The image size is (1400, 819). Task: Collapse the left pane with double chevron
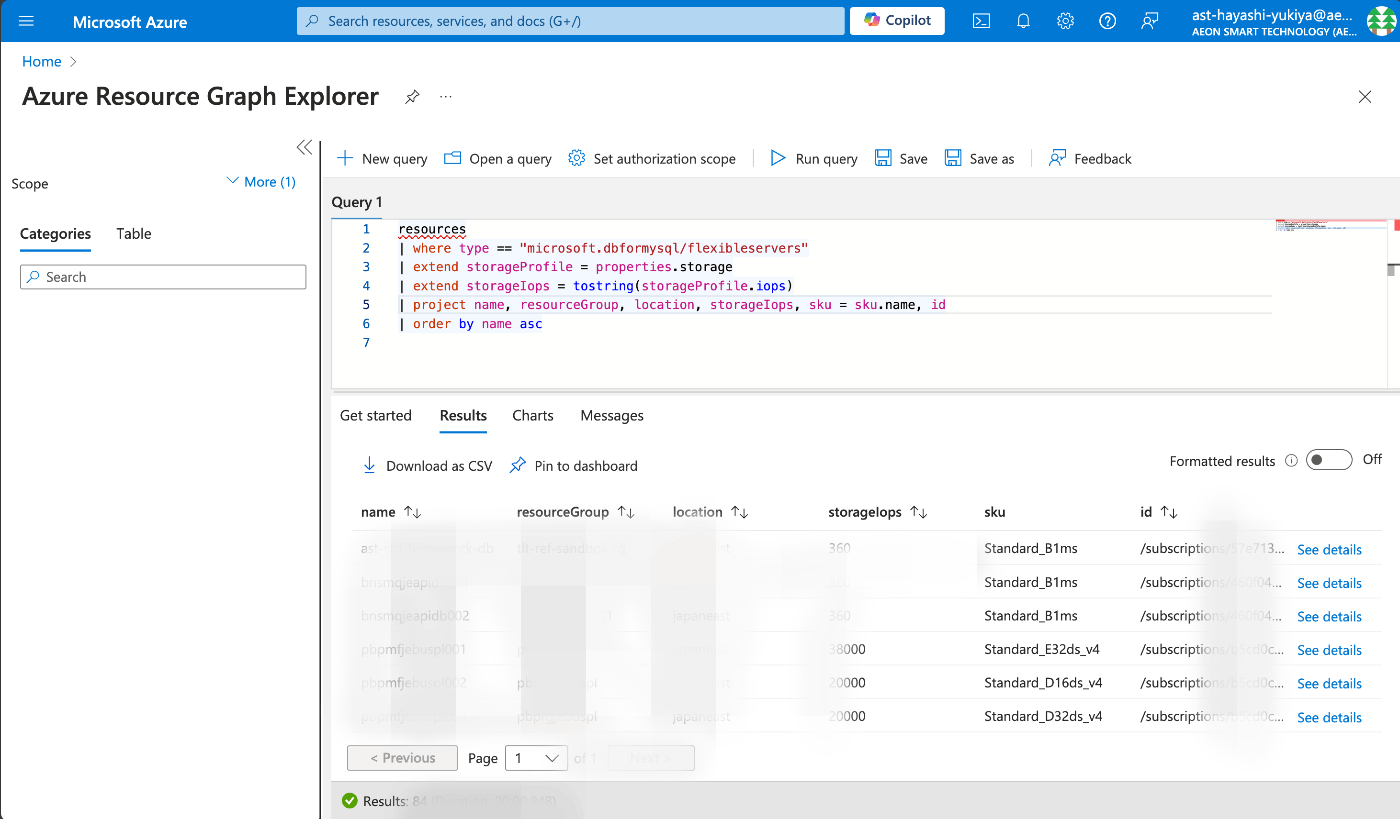305,148
